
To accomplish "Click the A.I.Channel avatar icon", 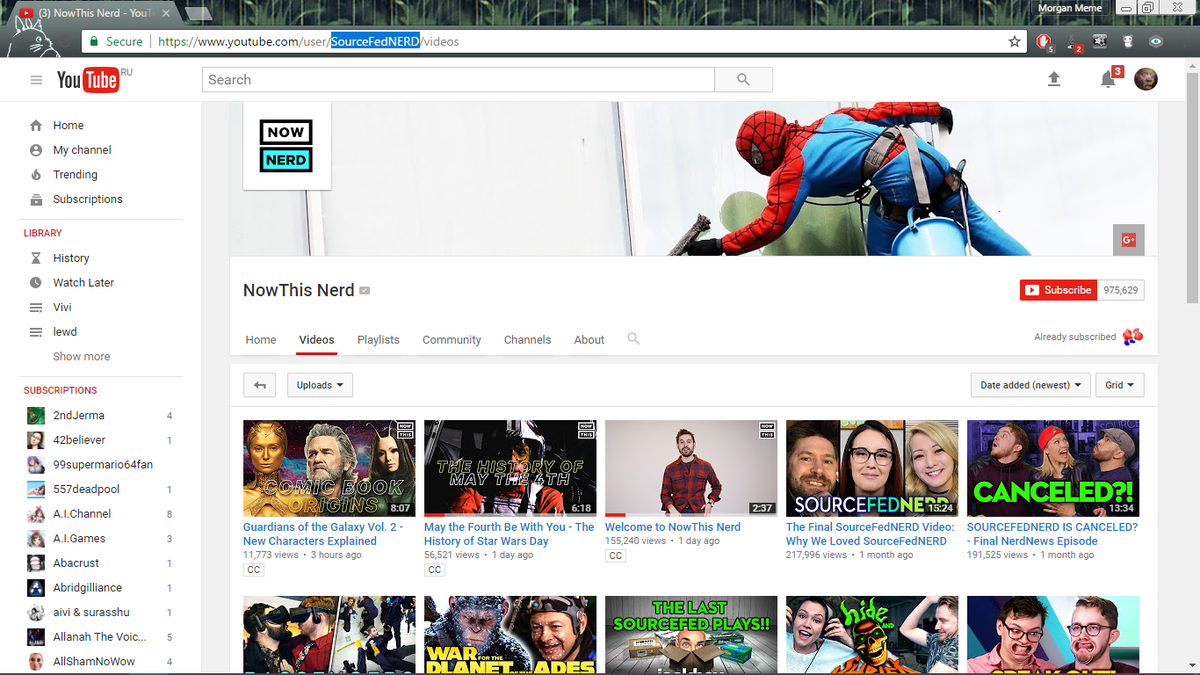I will (x=36, y=514).
